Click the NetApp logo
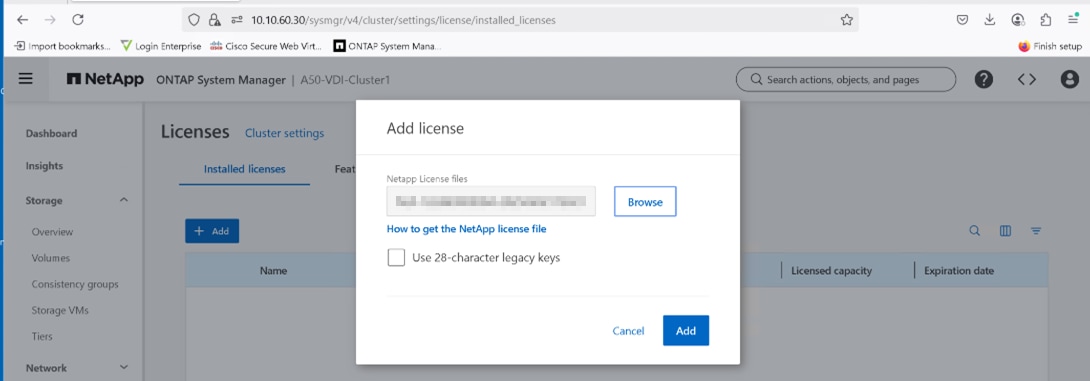 [105, 79]
